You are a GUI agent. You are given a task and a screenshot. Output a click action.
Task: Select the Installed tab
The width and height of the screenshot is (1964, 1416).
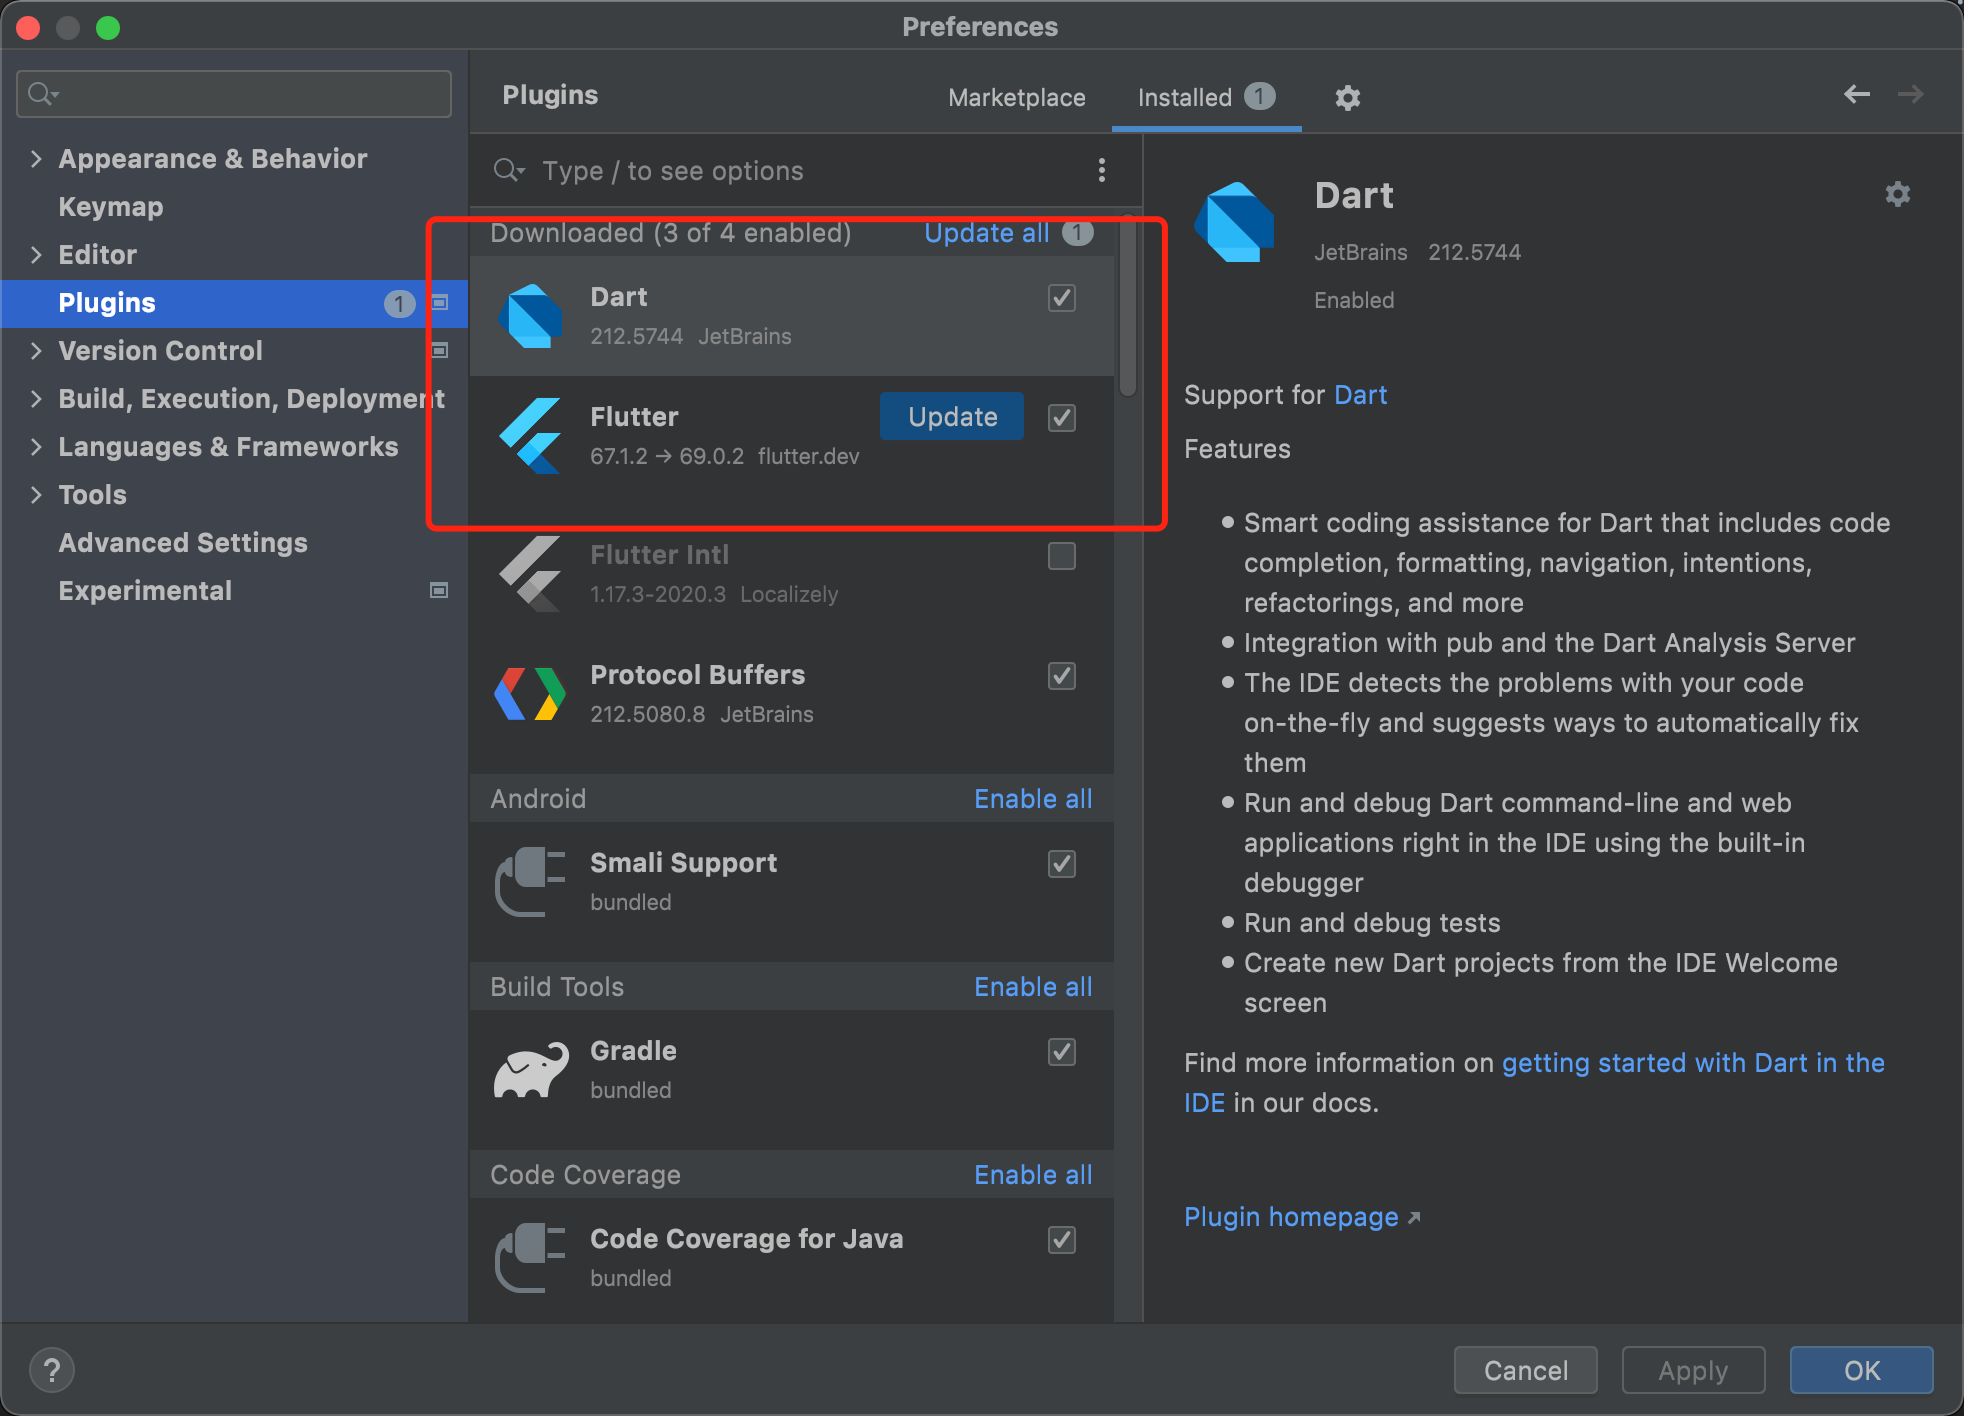tap(1185, 98)
